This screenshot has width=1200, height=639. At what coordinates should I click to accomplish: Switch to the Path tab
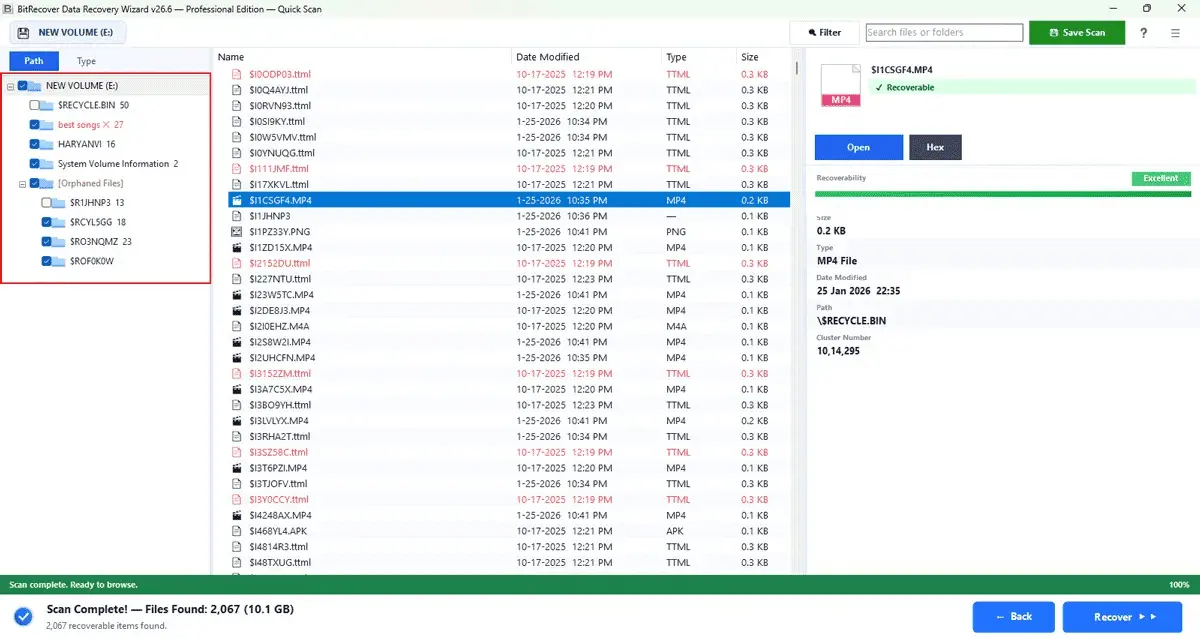tap(34, 61)
